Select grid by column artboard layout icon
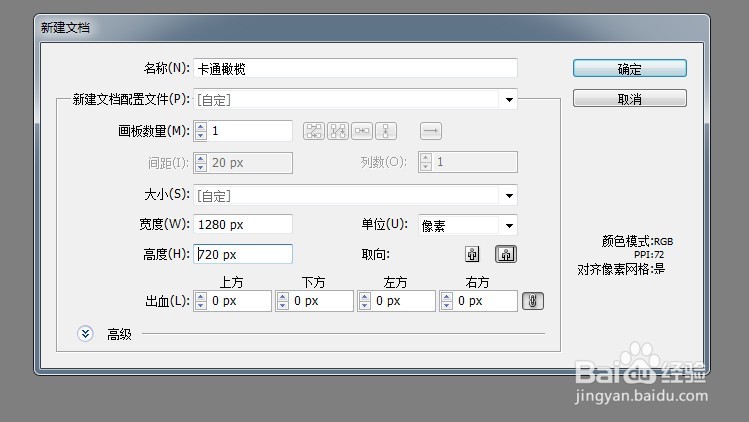 click(x=338, y=131)
